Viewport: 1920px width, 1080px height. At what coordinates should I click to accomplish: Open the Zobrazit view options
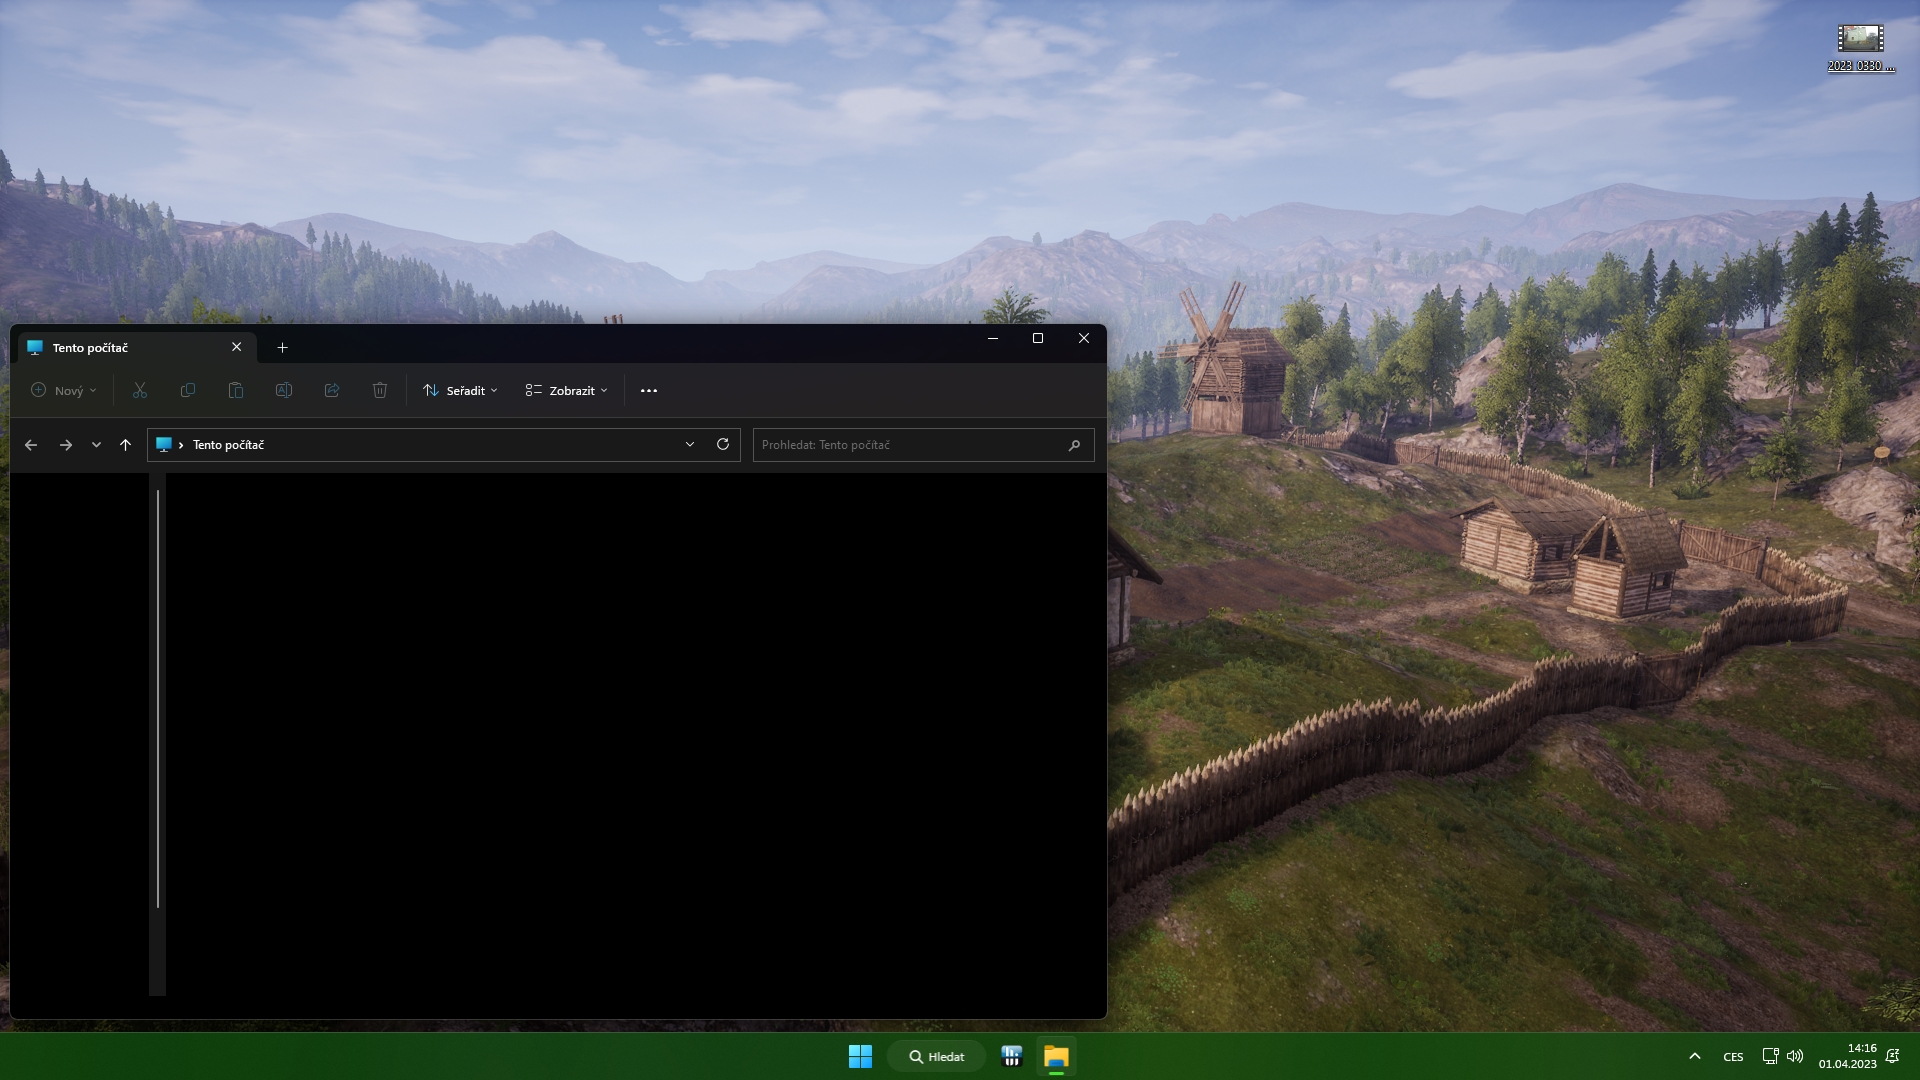566,390
